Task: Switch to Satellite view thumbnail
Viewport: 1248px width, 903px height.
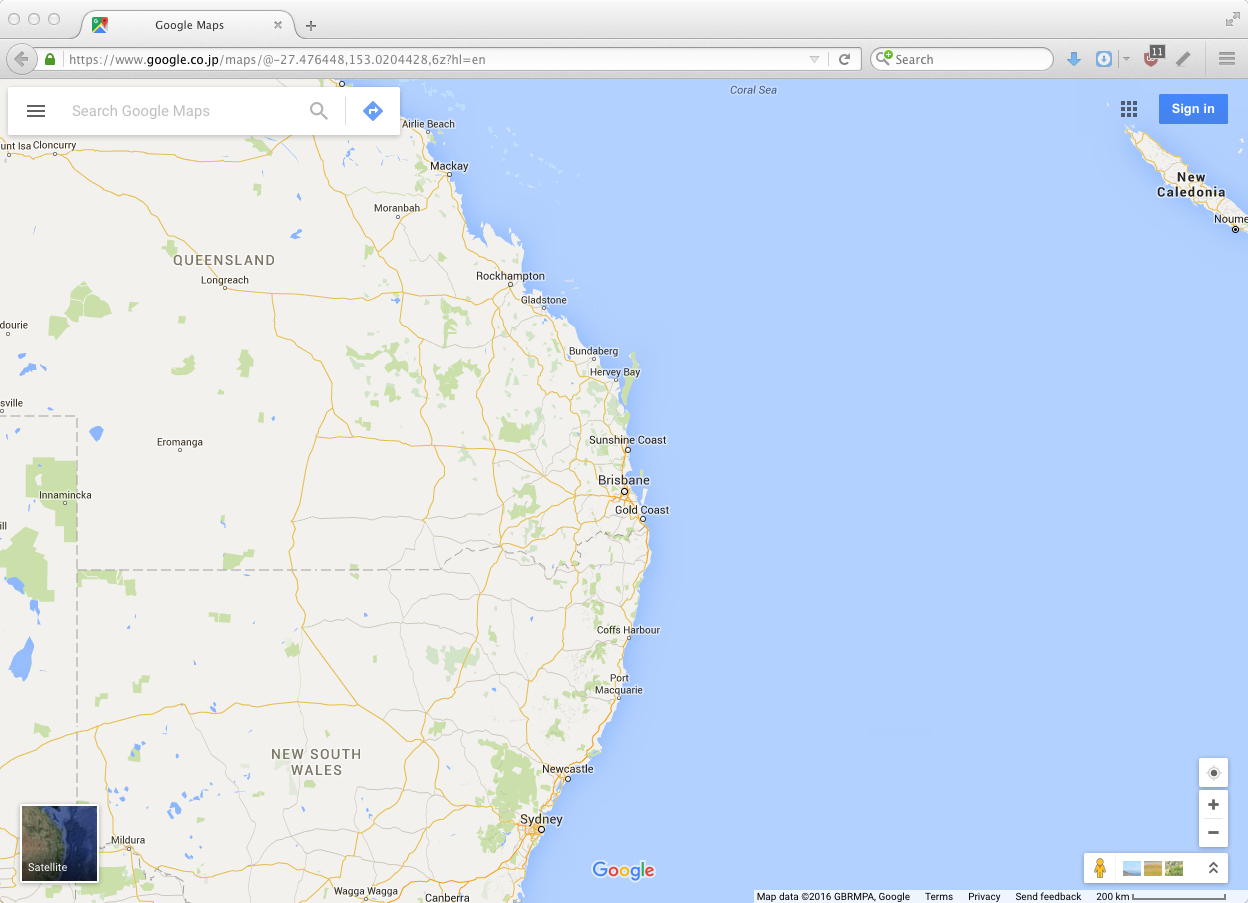Action: [x=59, y=843]
